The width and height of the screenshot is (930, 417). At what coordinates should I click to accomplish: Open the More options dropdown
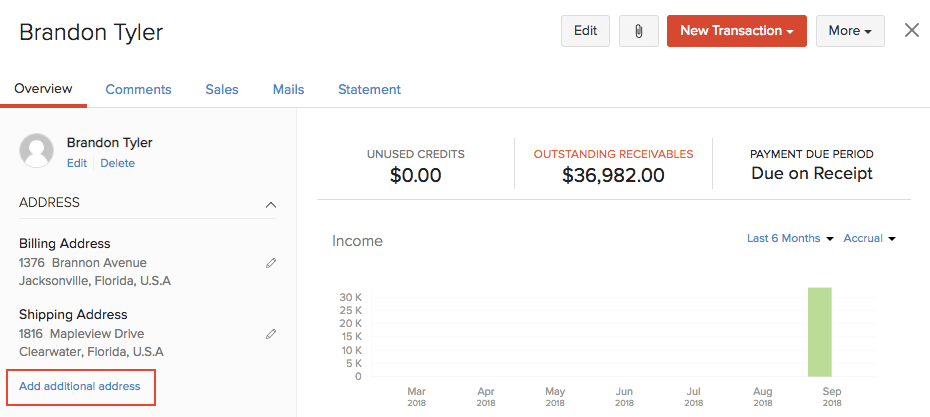pos(849,31)
